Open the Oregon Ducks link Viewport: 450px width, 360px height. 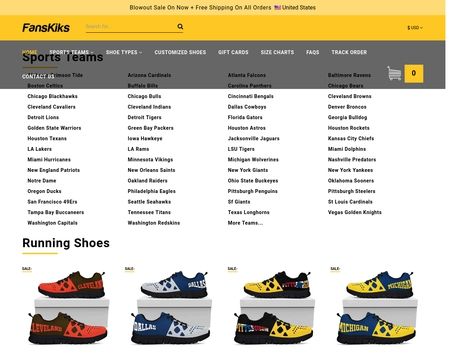(44, 191)
